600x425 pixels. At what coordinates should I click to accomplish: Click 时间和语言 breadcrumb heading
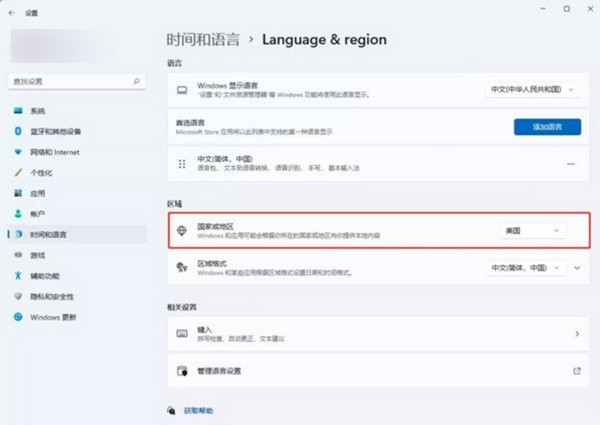coord(203,40)
